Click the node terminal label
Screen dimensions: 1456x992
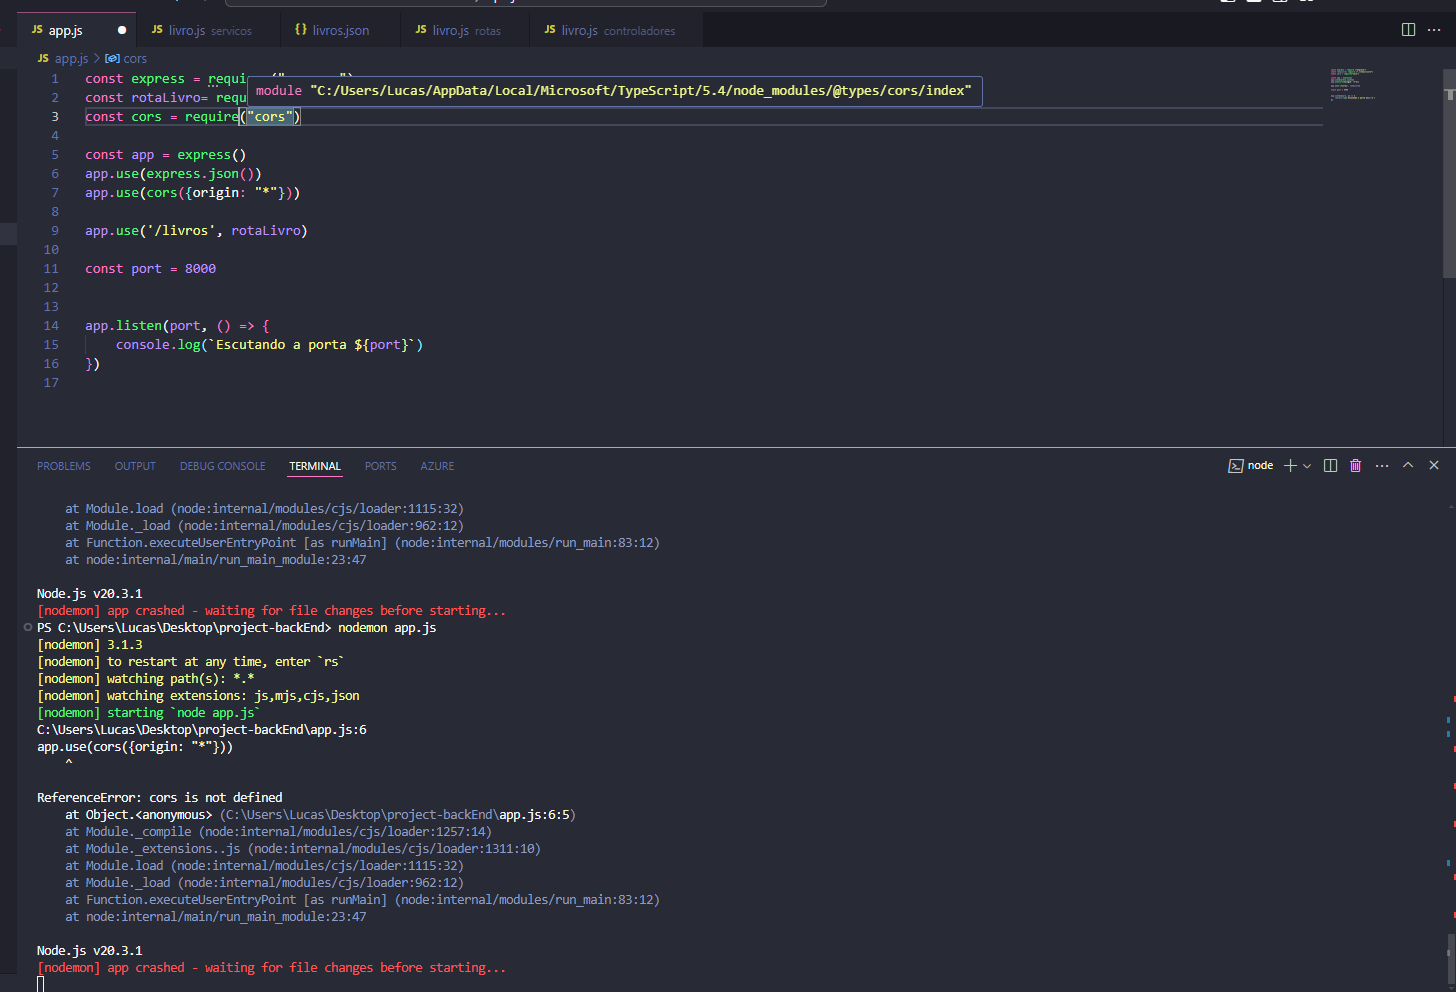coord(1251,466)
